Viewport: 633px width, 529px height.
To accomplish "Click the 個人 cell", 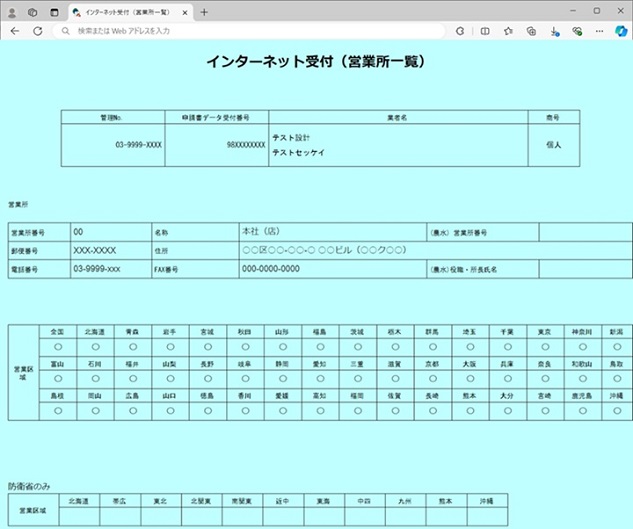I will tap(553, 145).
